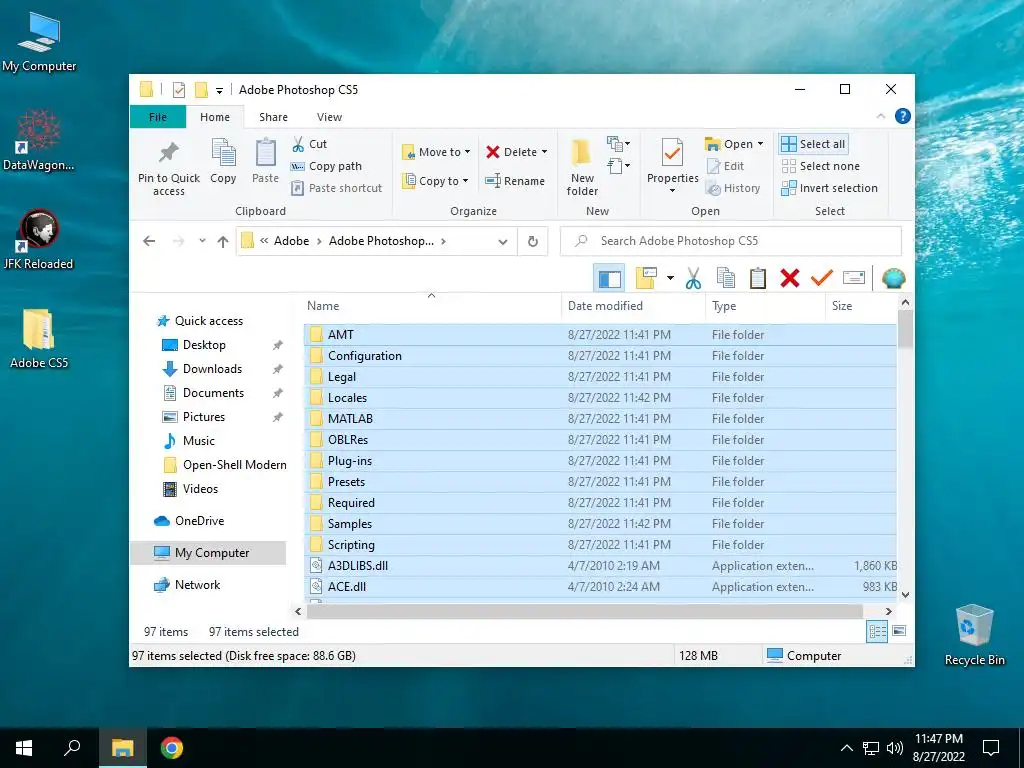The height and width of the screenshot is (768, 1024).
Task: Switch to the View ribbon tab
Action: [329, 117]
